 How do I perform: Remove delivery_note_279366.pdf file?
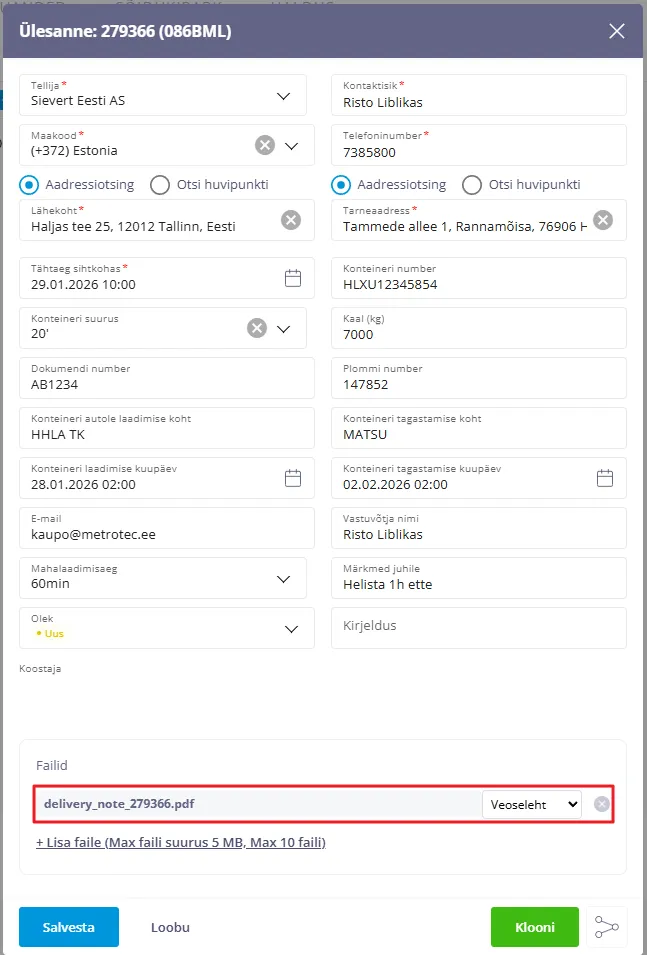[601, 804]
